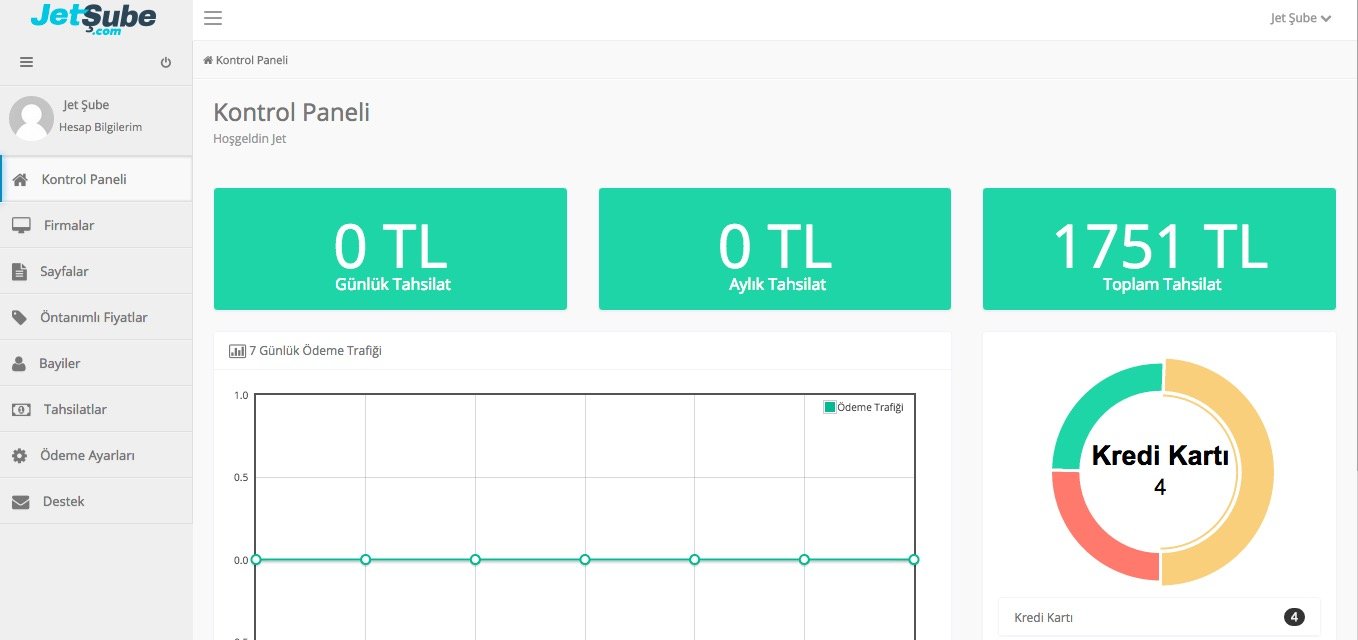Go to the Tahsilatlar menu item
The width and height of the screenshot is (1358, 640).
(75, 410)
